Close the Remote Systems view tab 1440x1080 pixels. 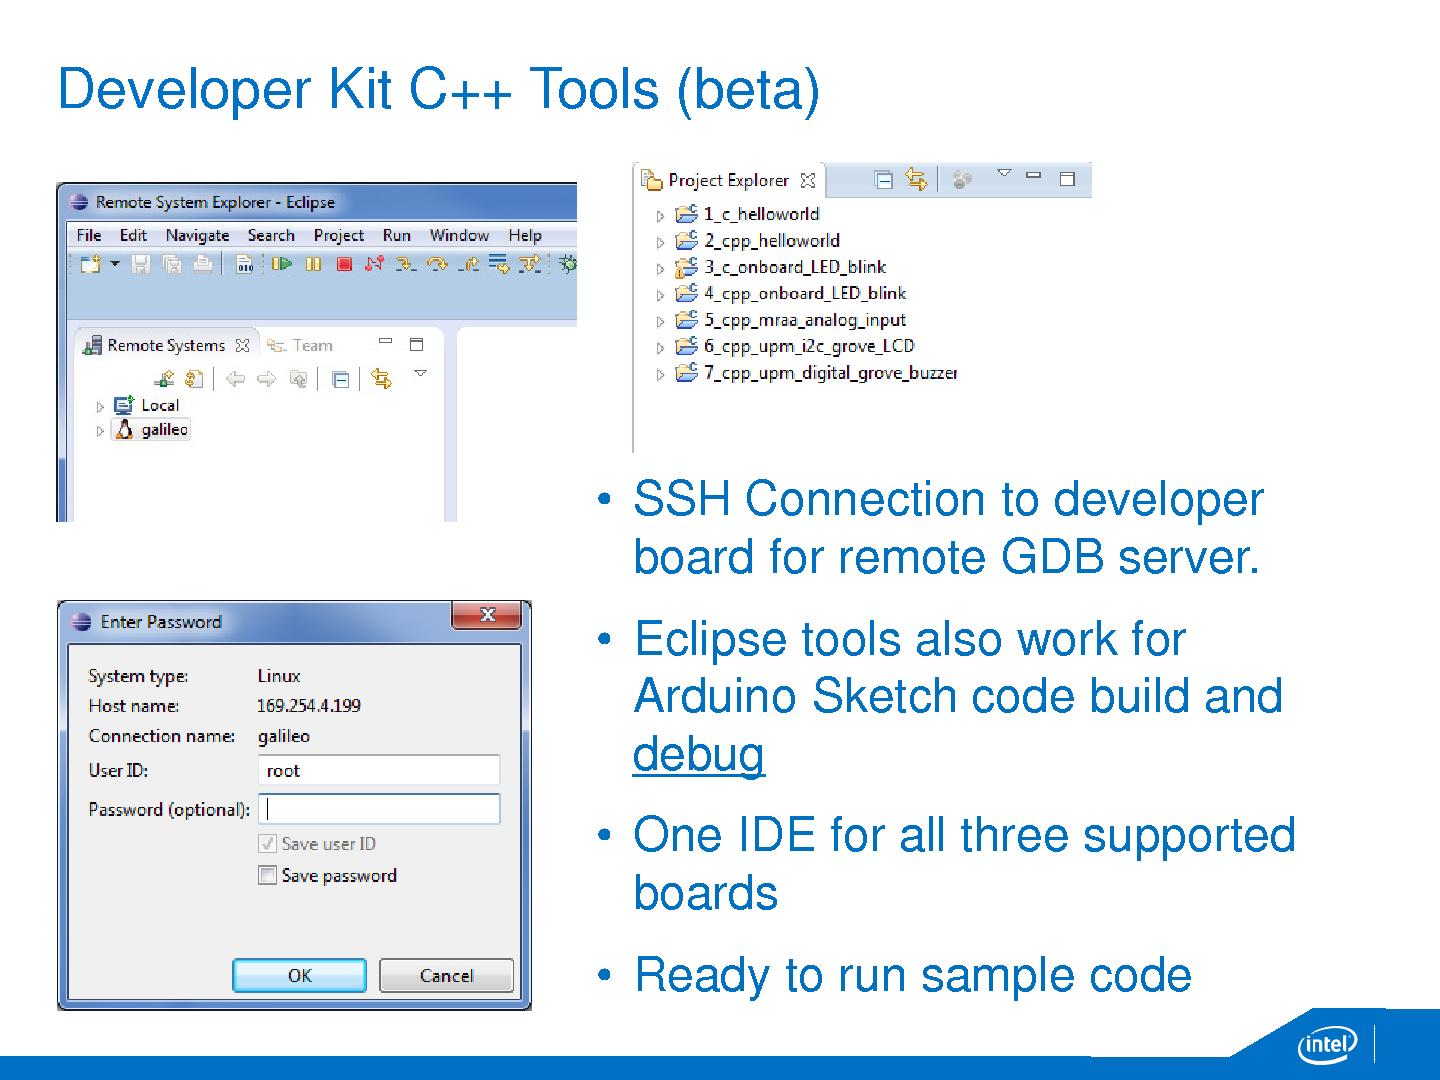click(242, 345)
